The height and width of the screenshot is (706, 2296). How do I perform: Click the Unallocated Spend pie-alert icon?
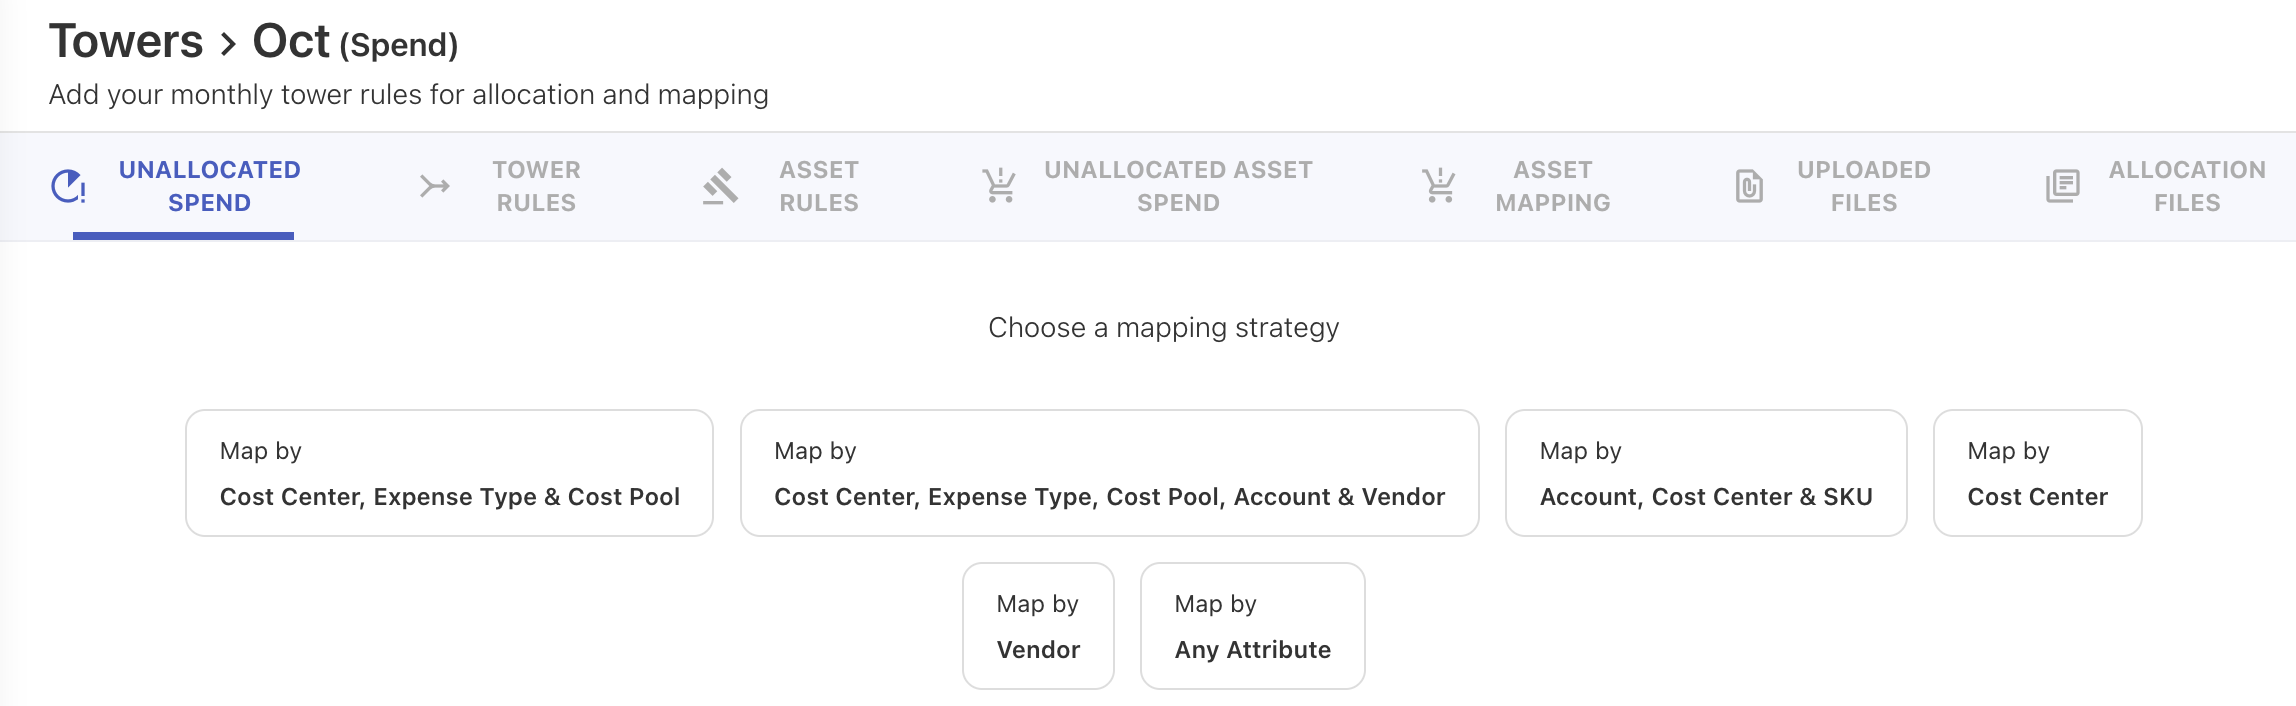tap(68, 186)
